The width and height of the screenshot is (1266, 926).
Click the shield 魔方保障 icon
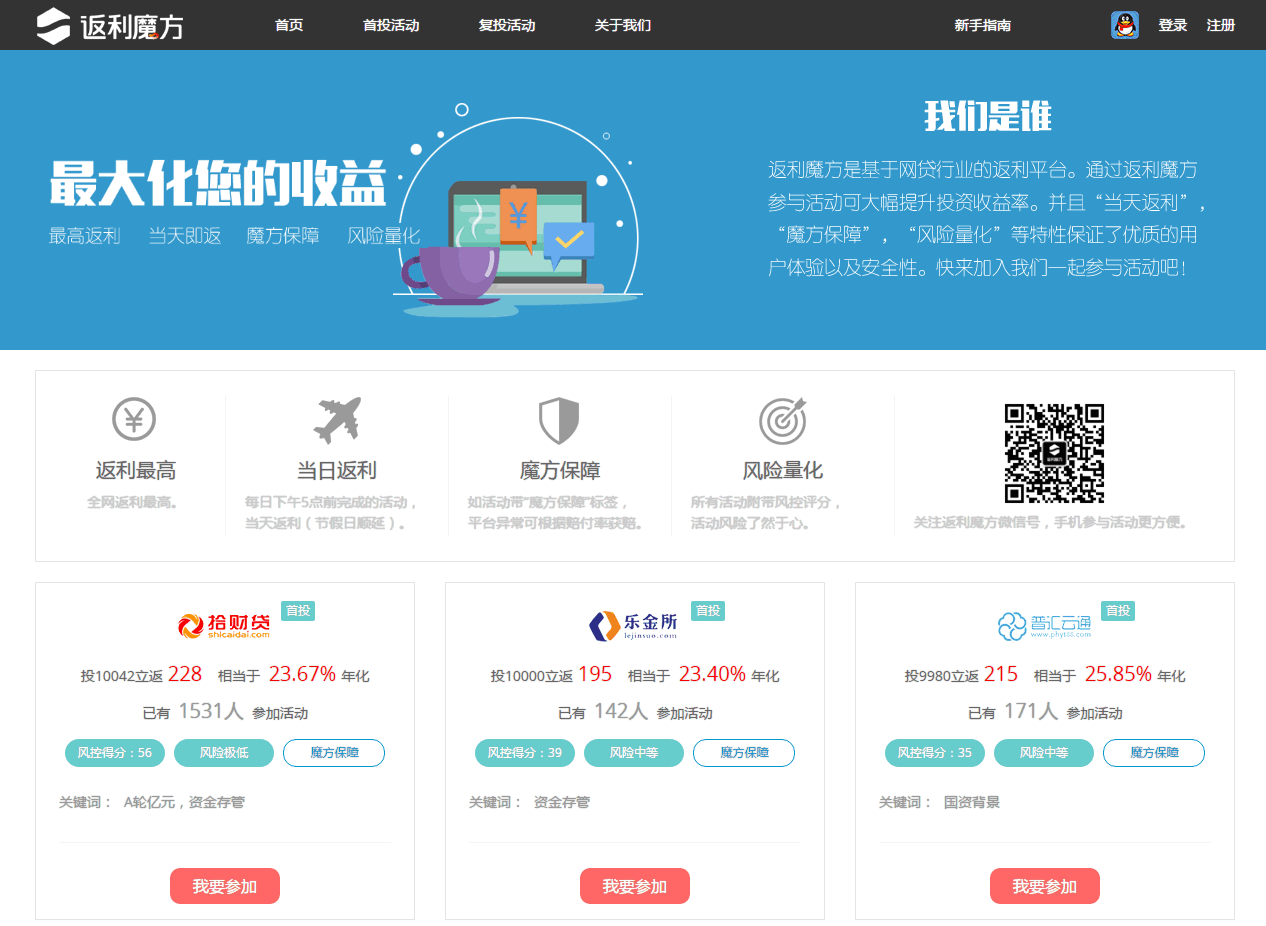pyautogui.click(x=559, y=420)
